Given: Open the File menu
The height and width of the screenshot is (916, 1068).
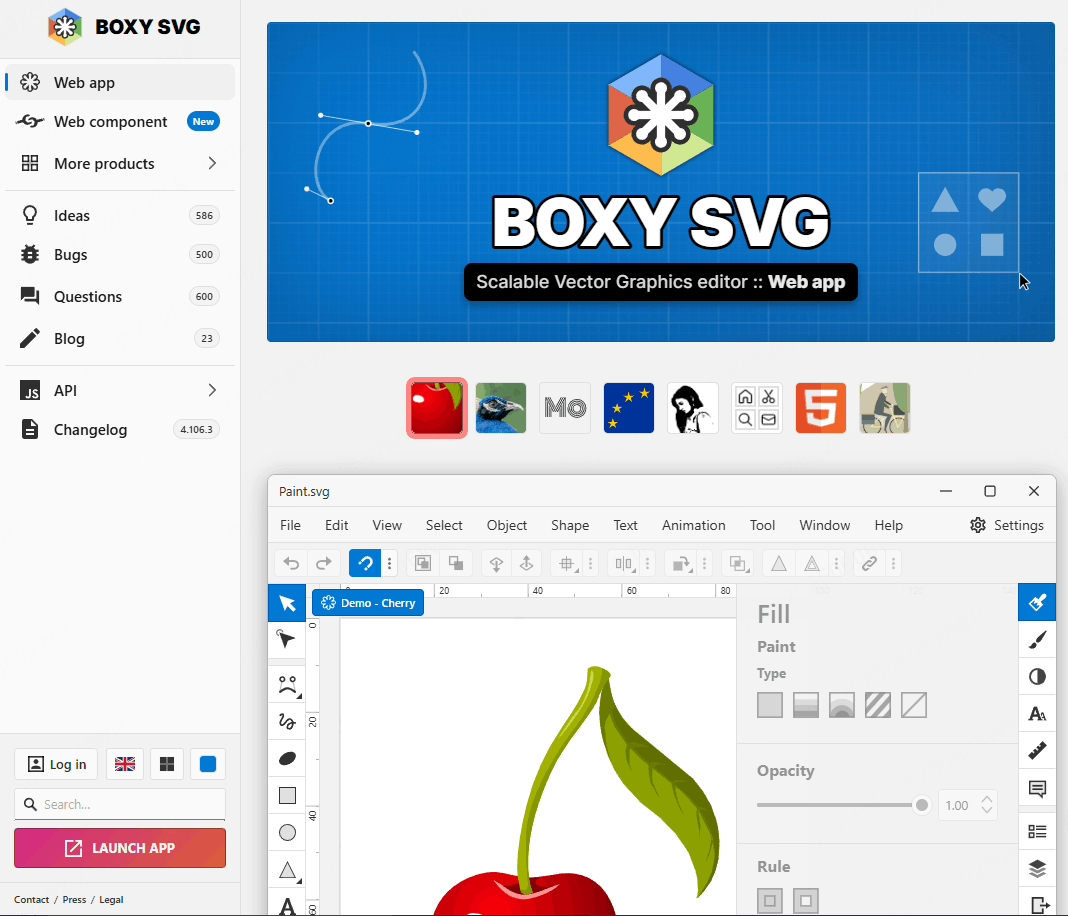Looking at the screenshot, I should click(x=290, y=525).
